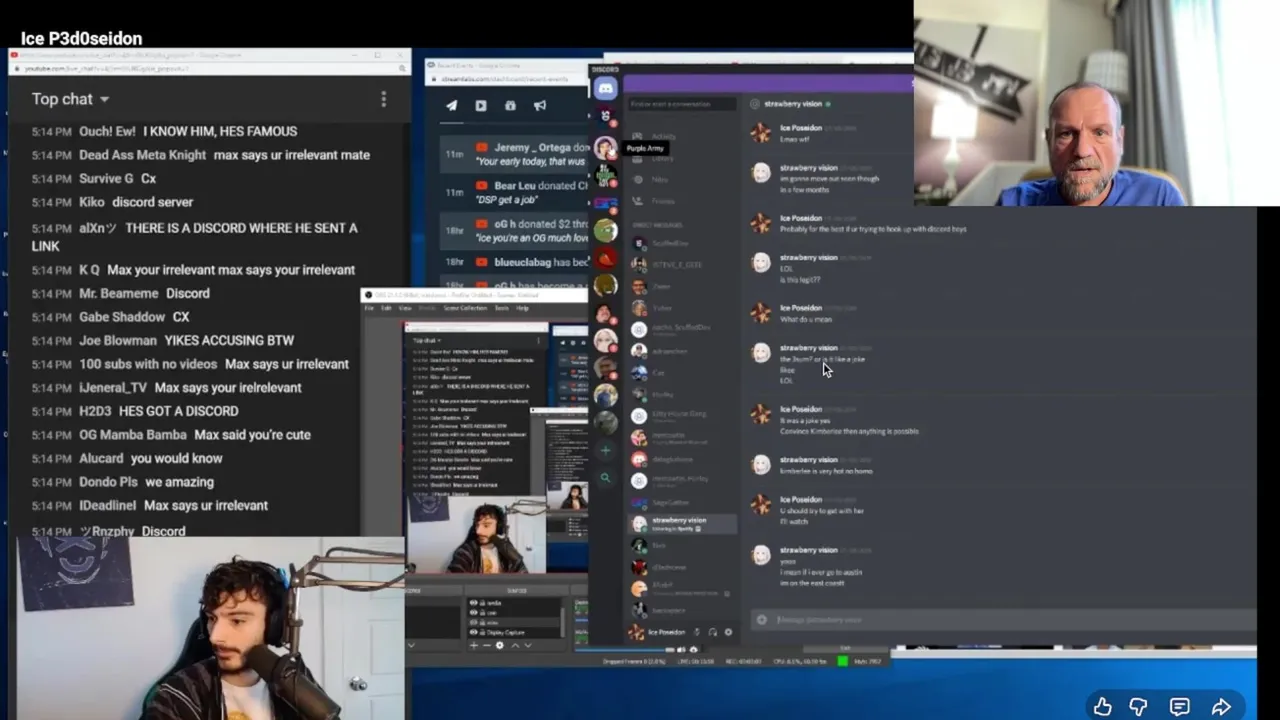Image resolution: width=1280 pixels, height=720 pixels.
Task: Click chat user 100 subs with no videos
Action: [x=148, y=364]
